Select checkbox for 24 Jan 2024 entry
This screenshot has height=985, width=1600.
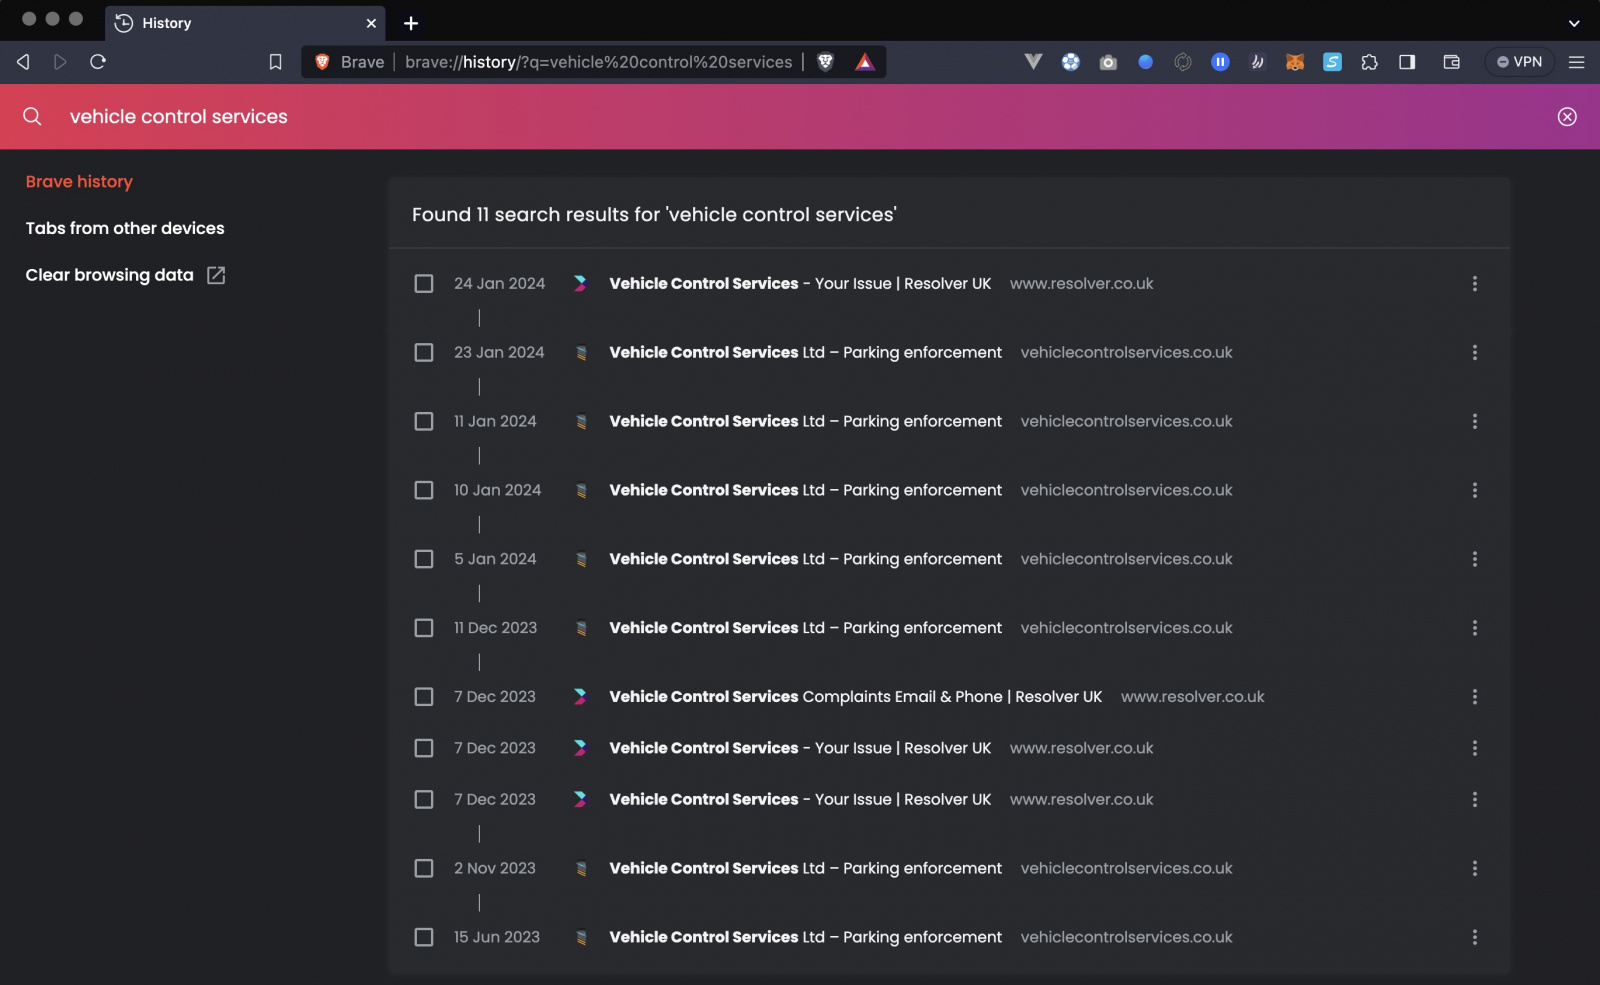click(x=424, y=284)
